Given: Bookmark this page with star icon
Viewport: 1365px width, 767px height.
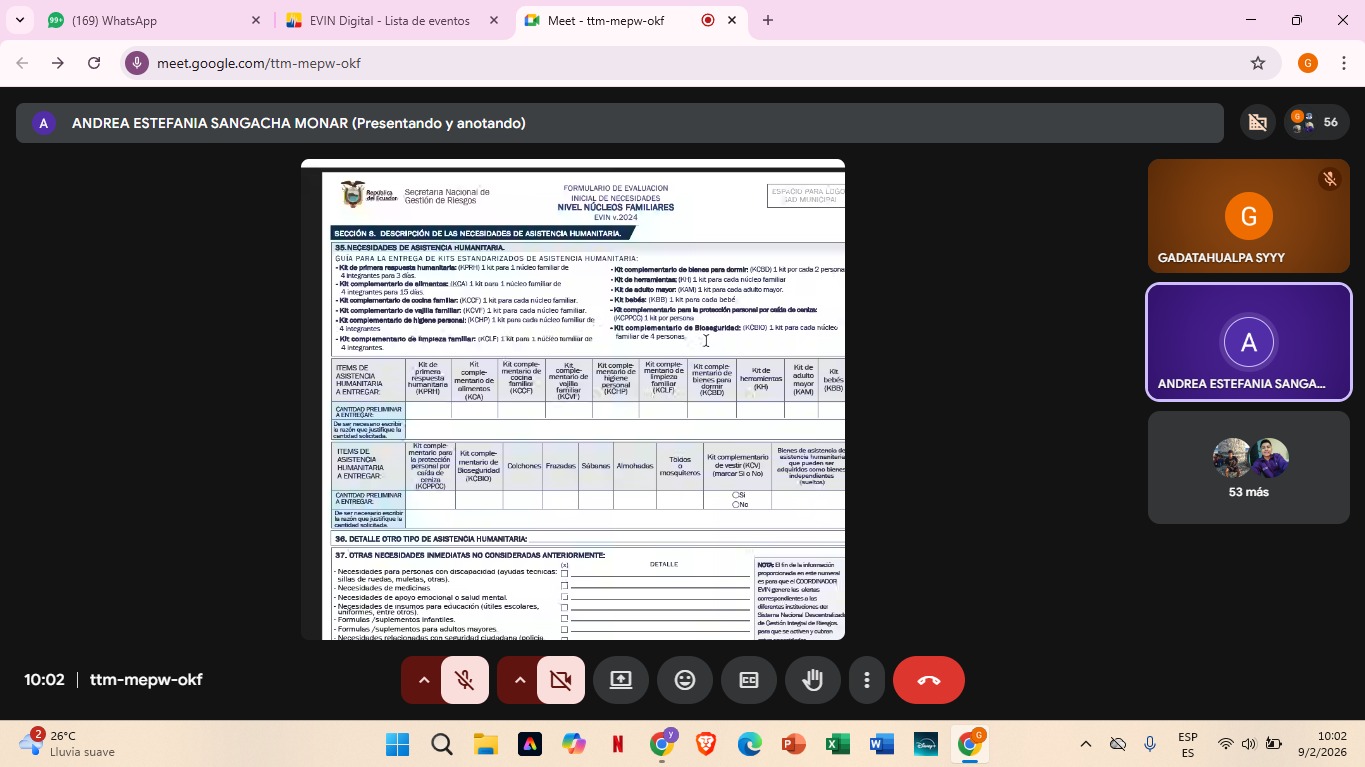Looking at the screenshot, I should pyautogui.click(x=1258, y=63).
